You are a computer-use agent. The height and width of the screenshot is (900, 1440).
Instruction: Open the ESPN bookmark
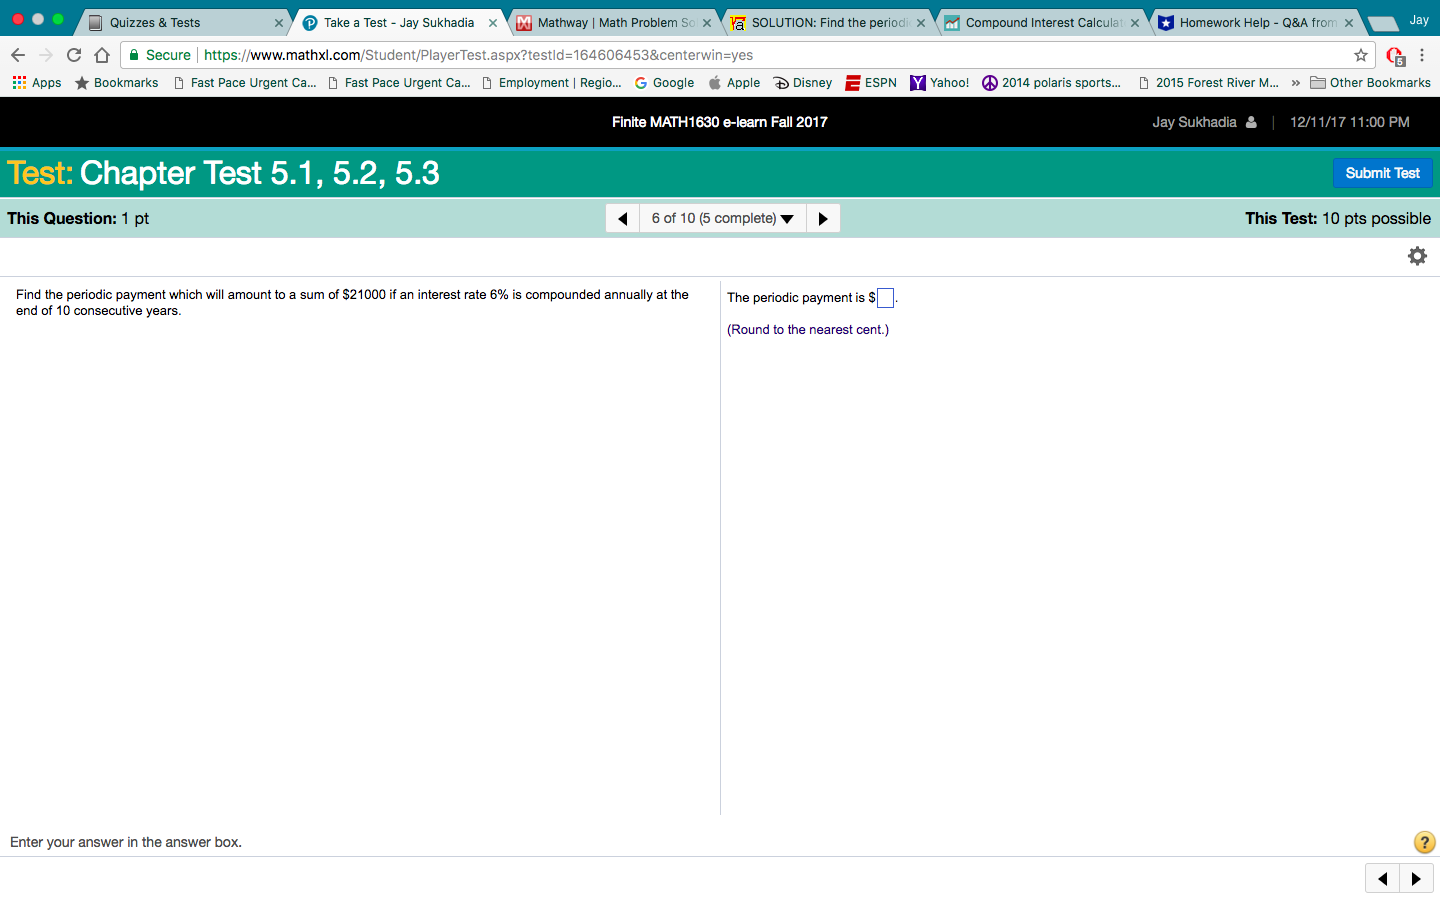[871, 83]
